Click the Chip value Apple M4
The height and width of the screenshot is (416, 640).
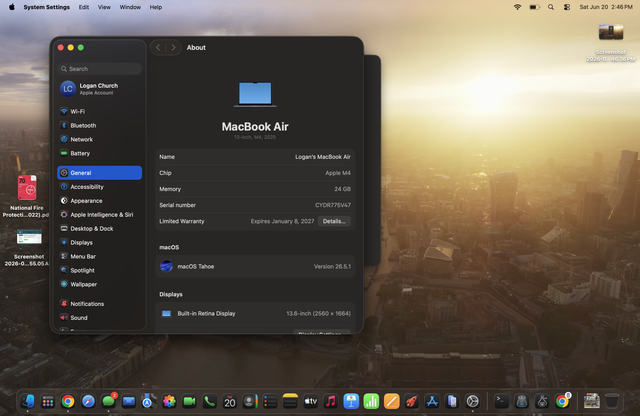[338, 173]
